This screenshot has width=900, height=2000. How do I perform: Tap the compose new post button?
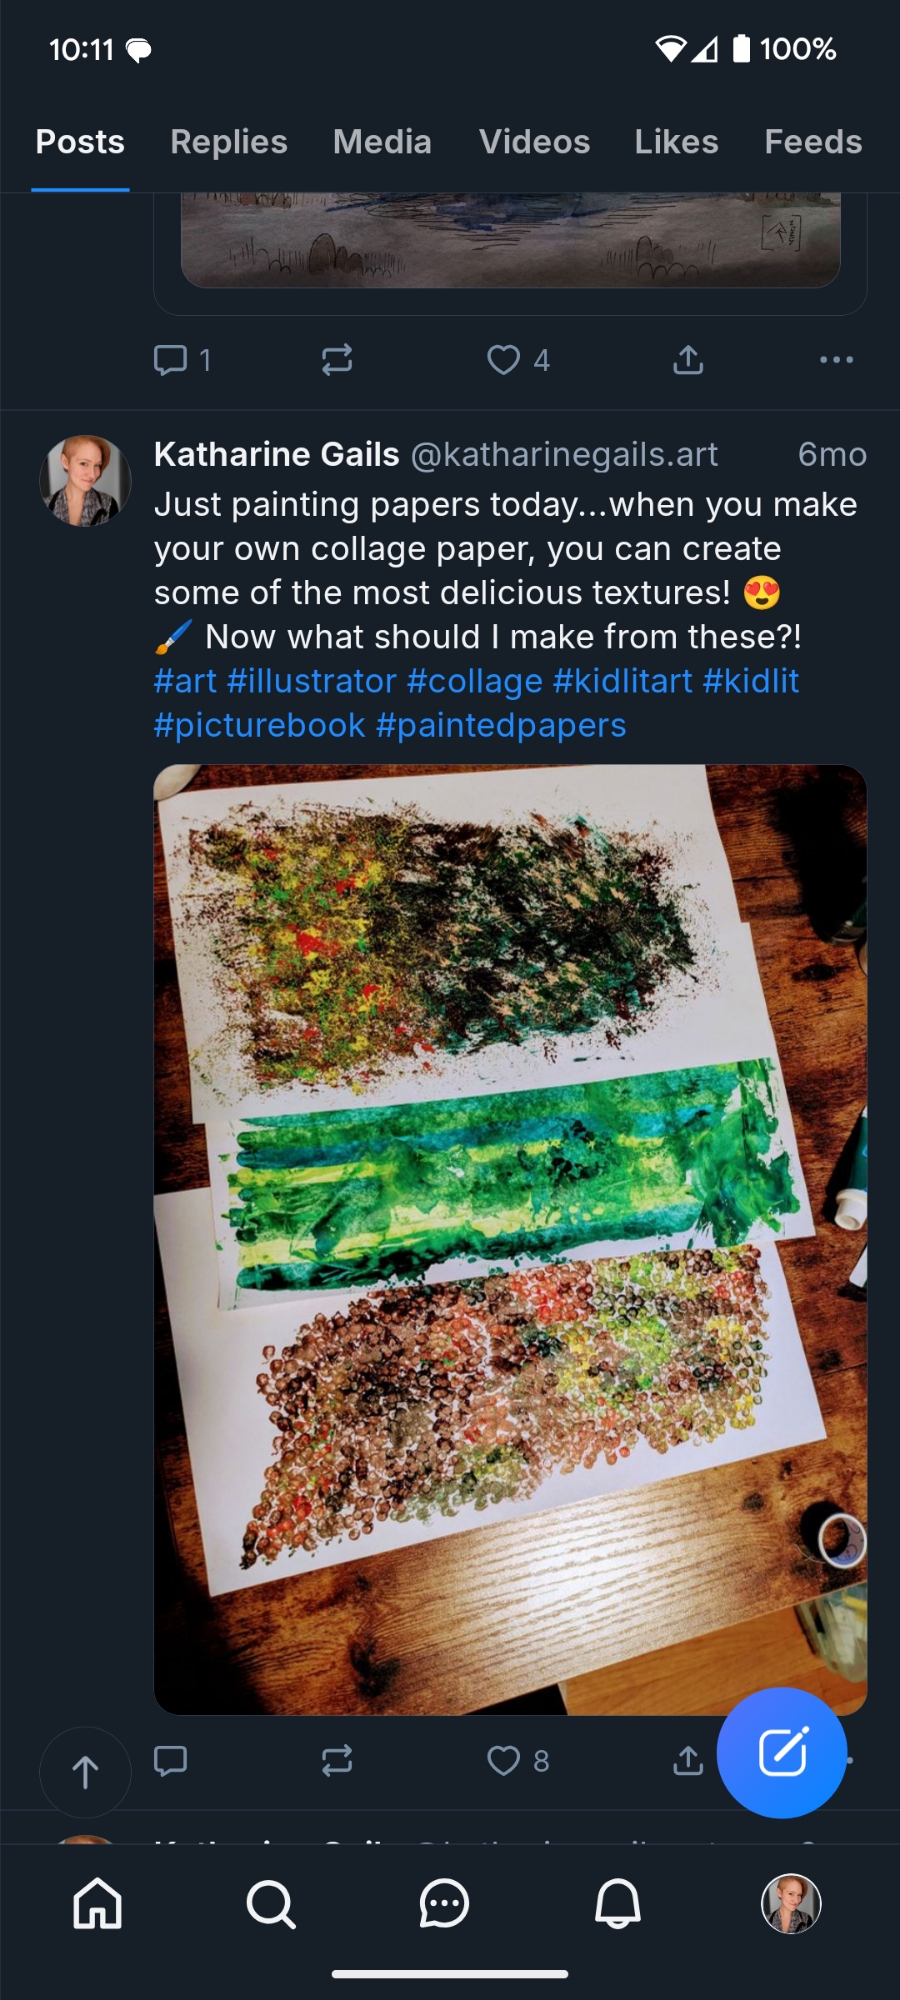[x=782, y=1752]
